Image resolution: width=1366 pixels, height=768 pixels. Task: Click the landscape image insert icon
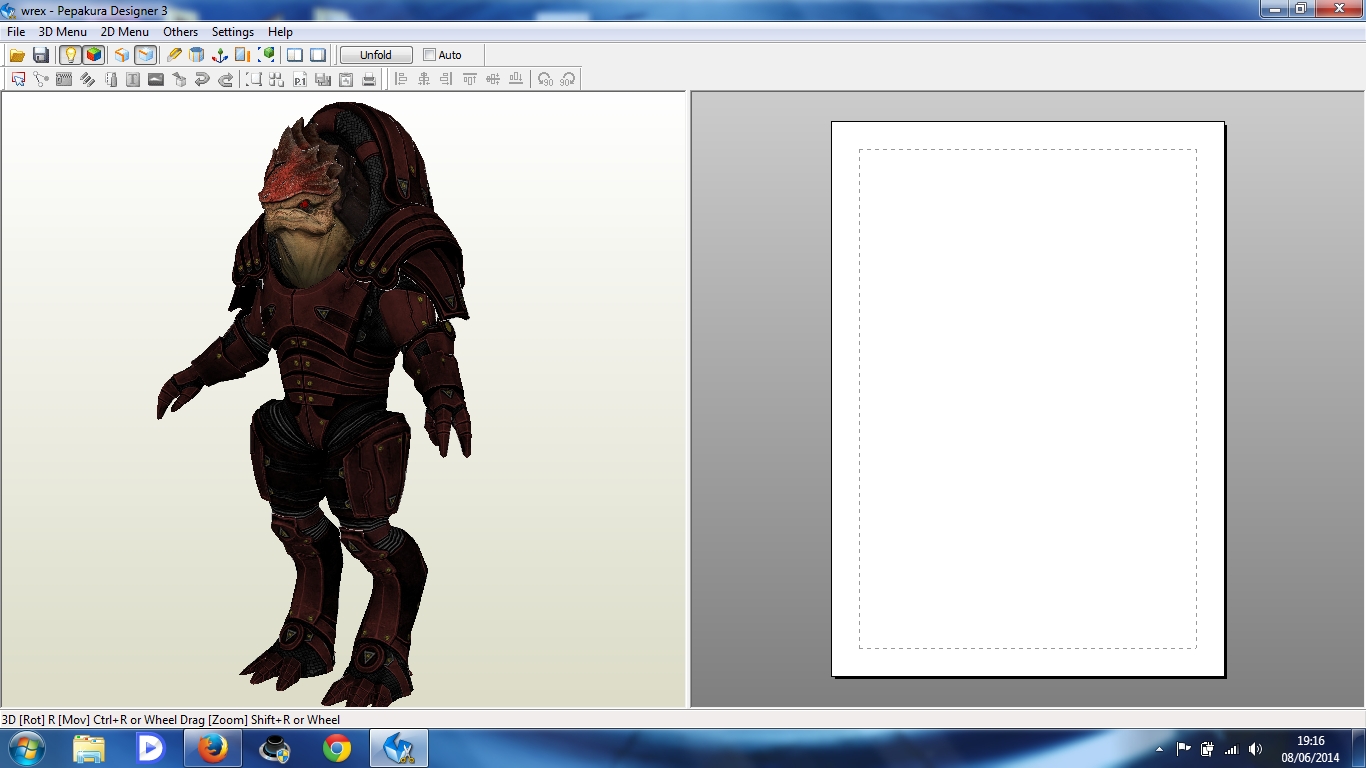coord(156,79)
